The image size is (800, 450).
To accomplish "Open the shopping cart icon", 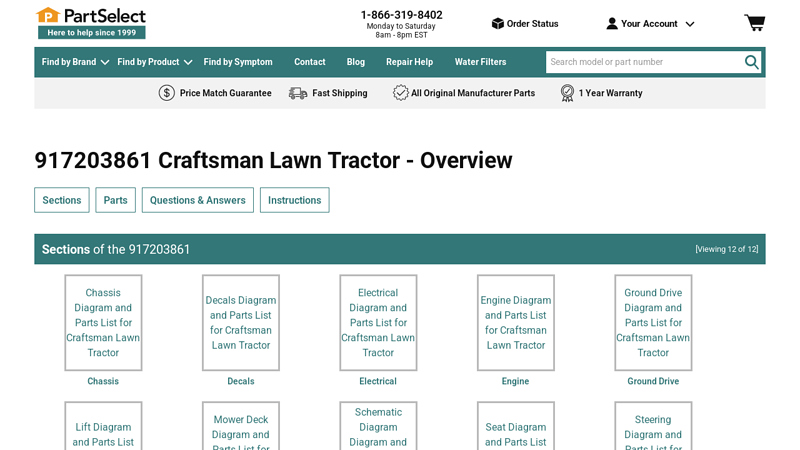I will click(x=755, y=23).
